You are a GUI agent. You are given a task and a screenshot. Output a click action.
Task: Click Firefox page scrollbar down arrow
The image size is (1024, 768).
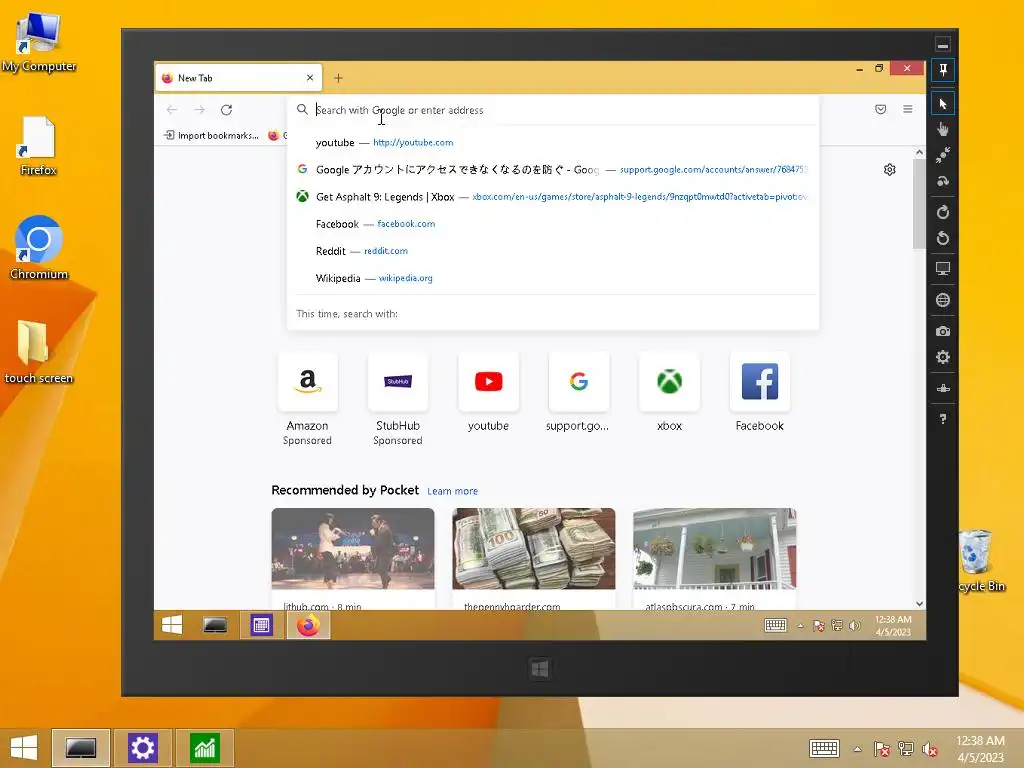pos(920,604)
